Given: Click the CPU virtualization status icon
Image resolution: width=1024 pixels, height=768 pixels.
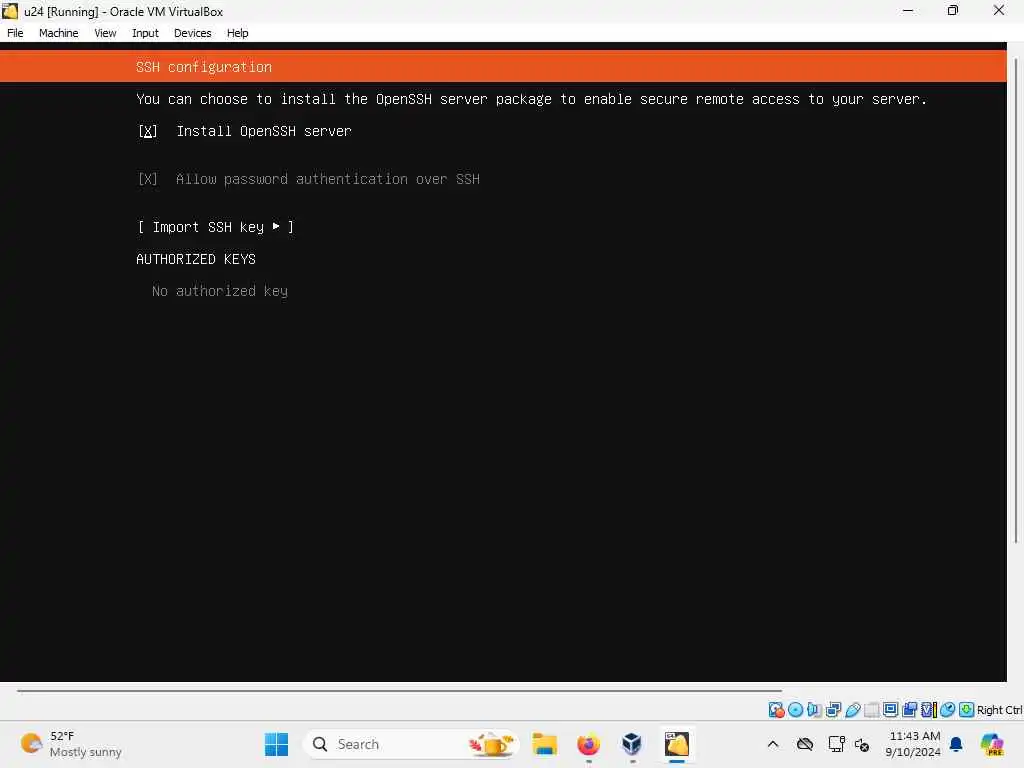Looking at the screenshot, I should [929, 710].
